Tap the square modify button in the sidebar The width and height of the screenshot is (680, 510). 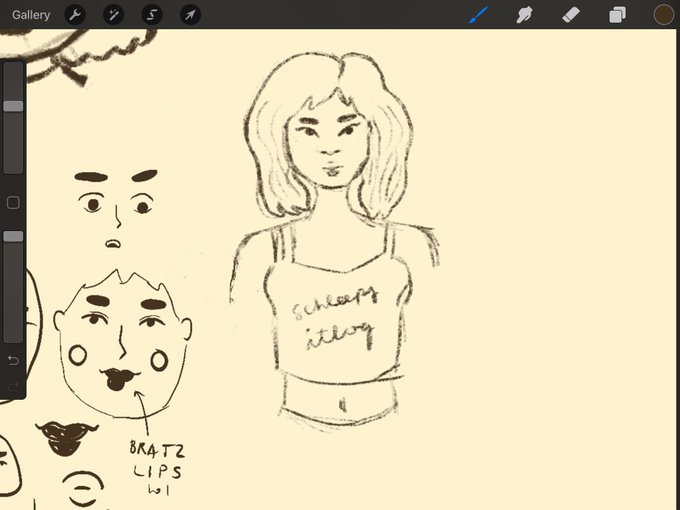click(13, 203)
